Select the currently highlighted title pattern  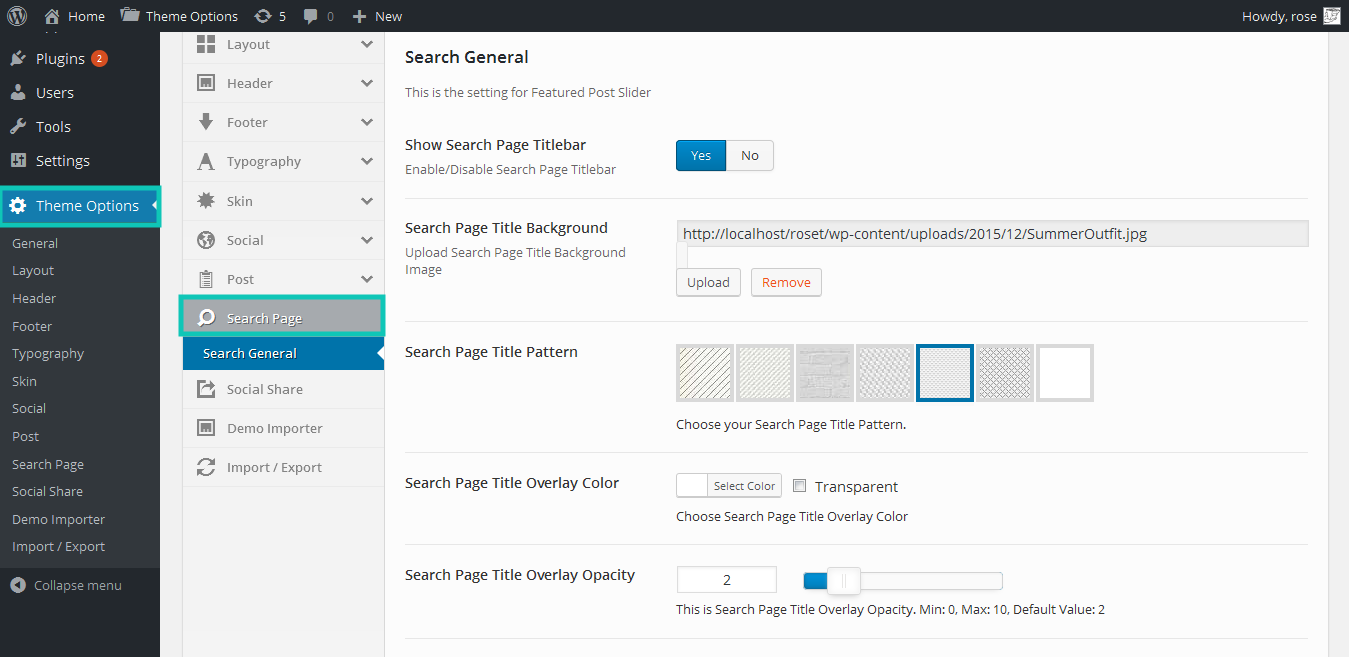click(945, 373)
